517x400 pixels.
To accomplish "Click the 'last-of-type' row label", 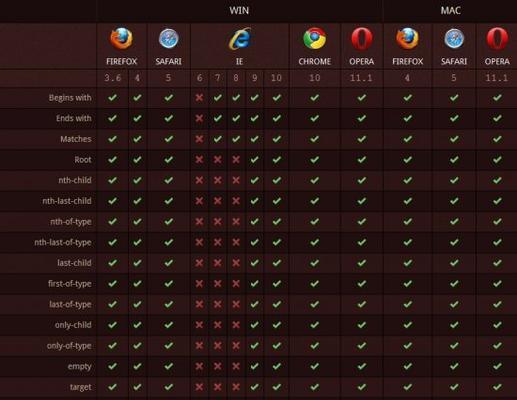I will [70, 304].
